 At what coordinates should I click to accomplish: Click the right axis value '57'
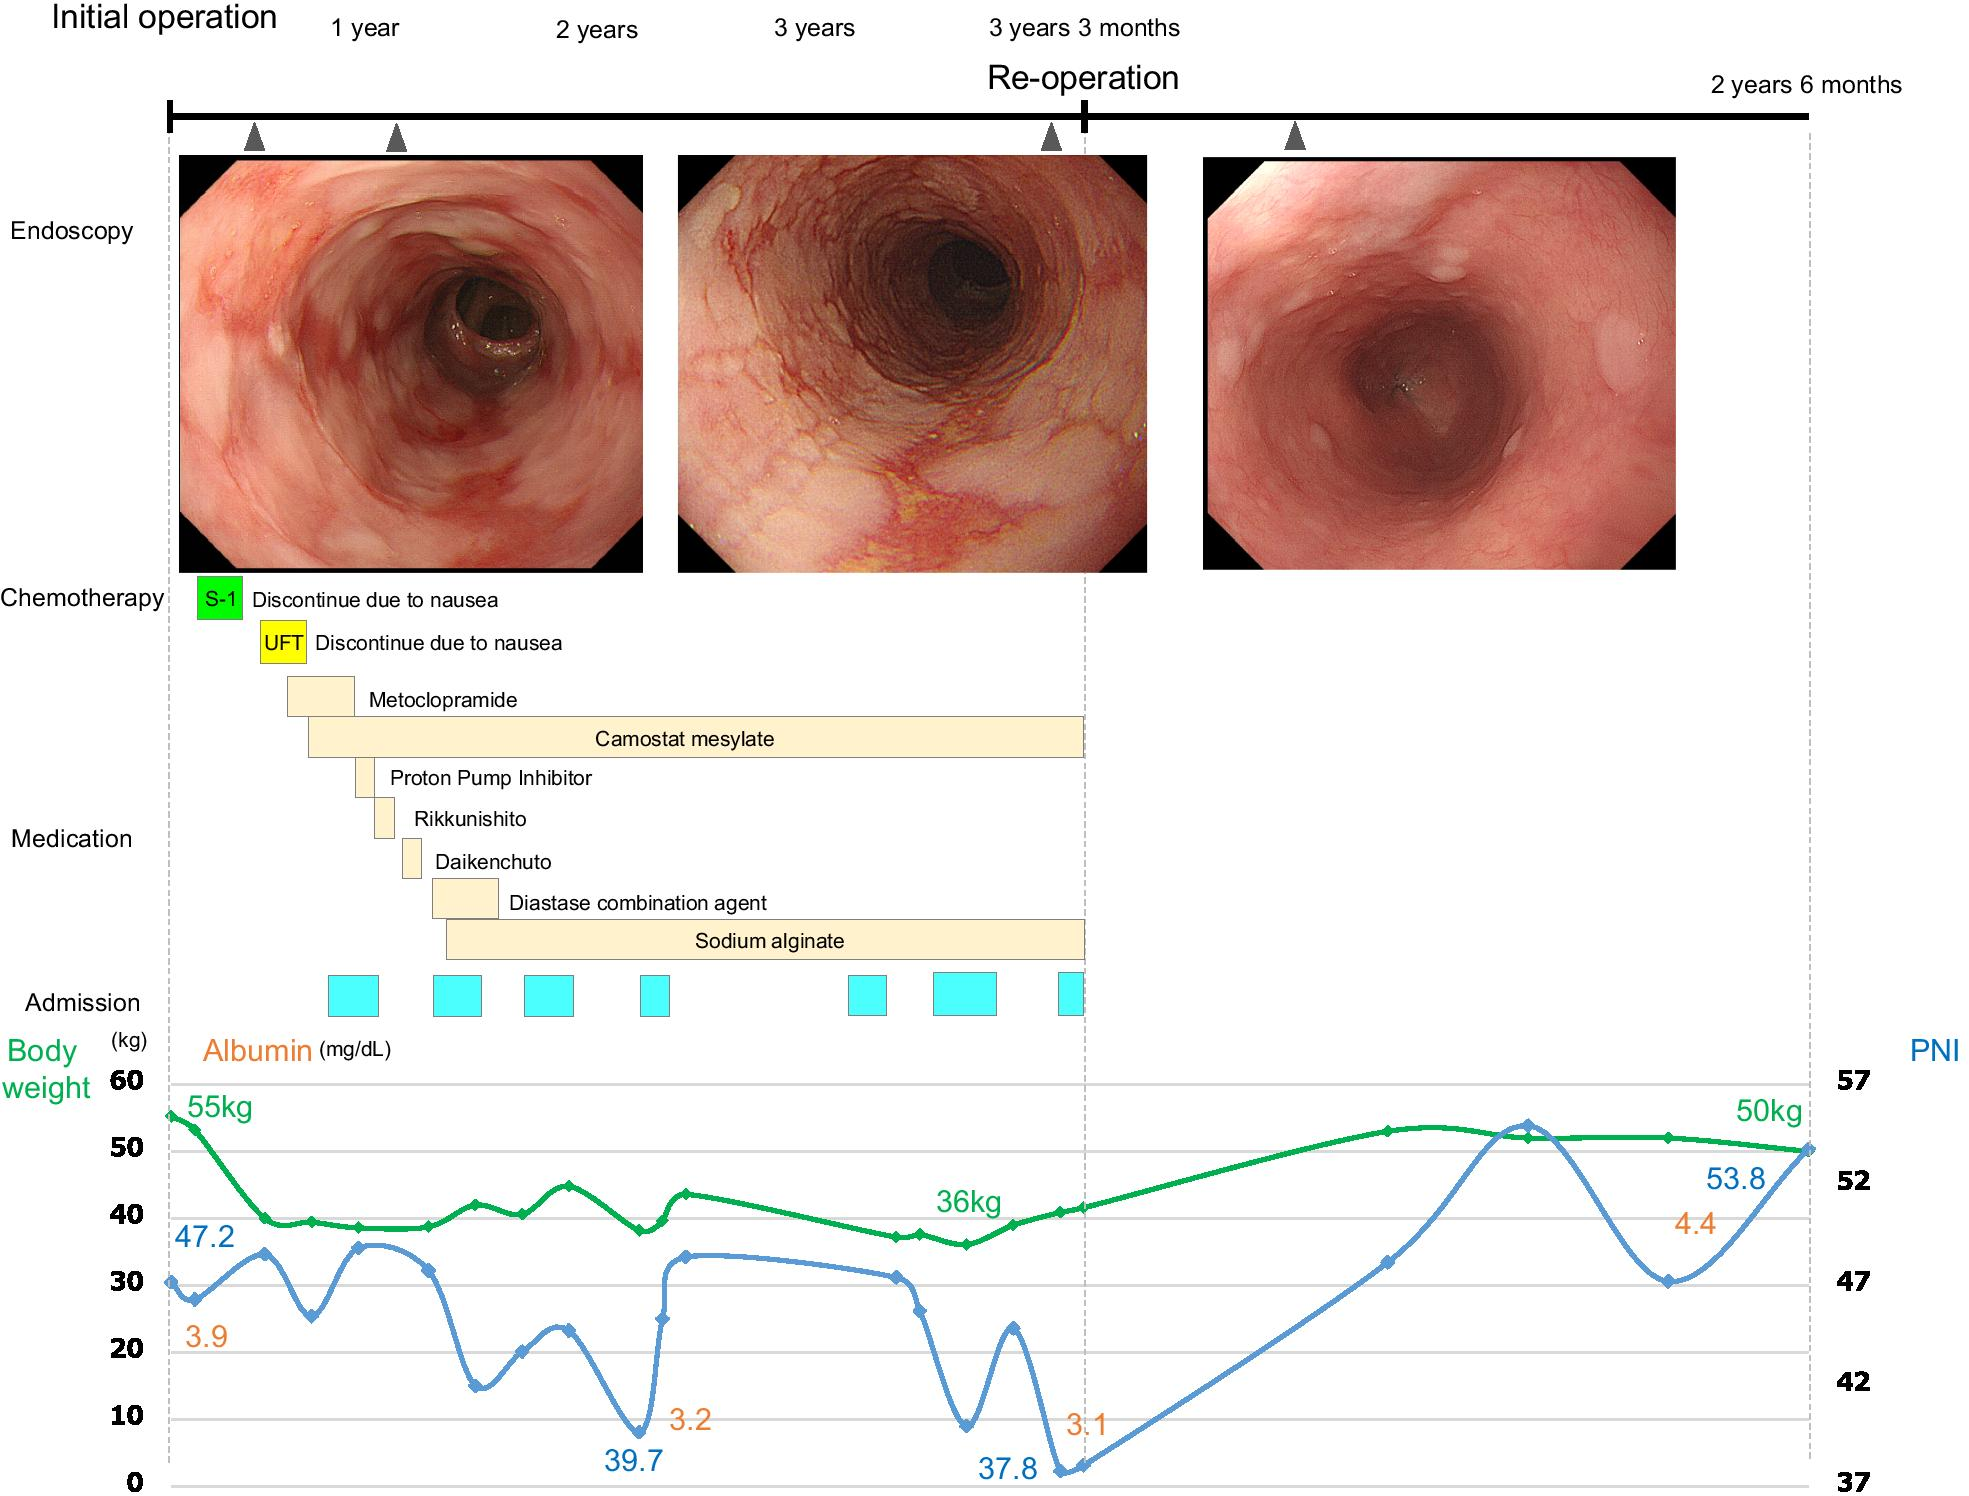click(x=1853, y=1080)
